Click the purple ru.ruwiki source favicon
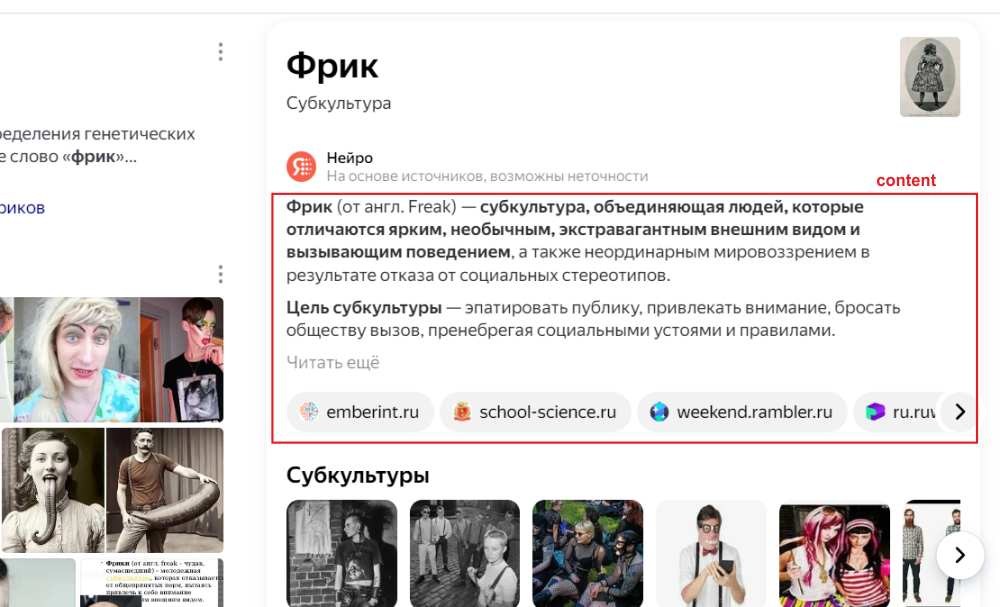This screenshot has width=1000, height=607. pyautogui.click(x=876, y=412)
